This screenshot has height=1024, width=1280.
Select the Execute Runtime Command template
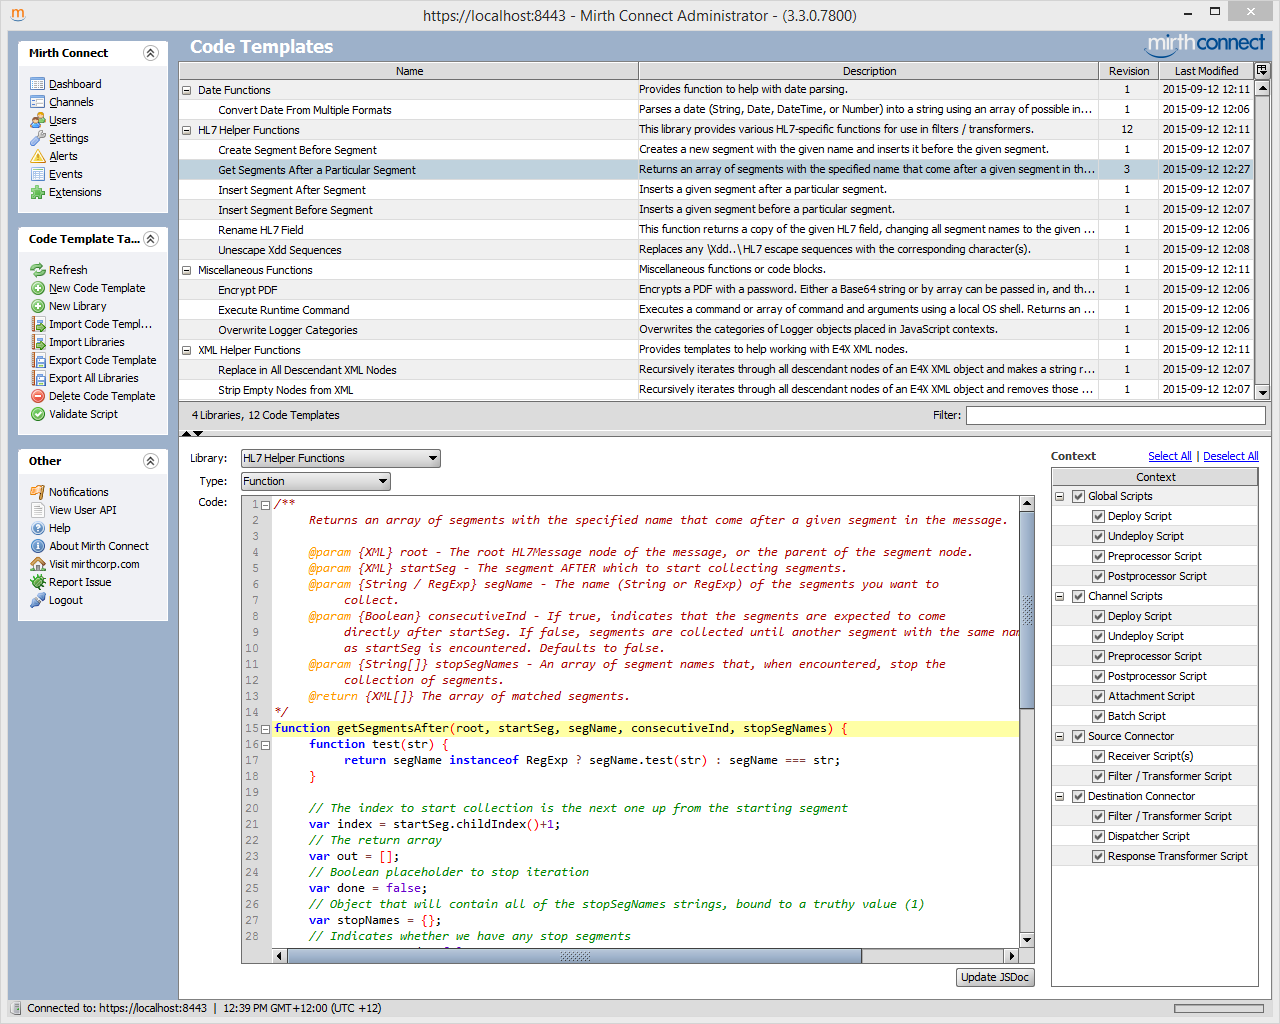[x=716, y=310]
